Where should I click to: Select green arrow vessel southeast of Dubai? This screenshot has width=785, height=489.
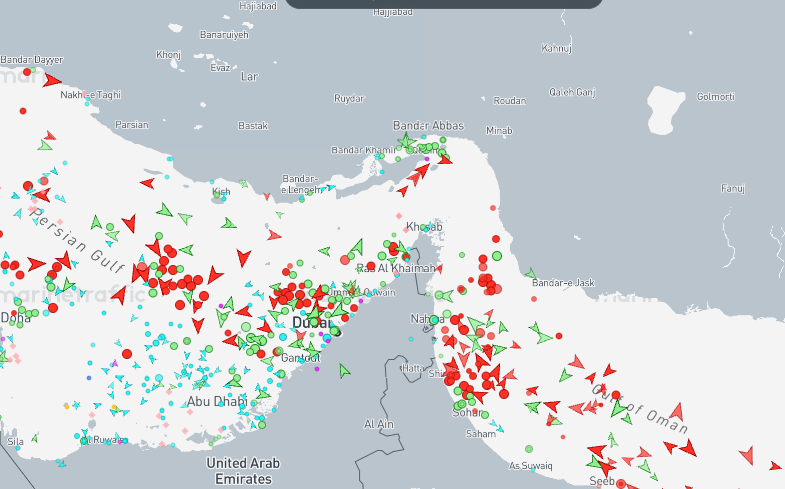(345, 370)
